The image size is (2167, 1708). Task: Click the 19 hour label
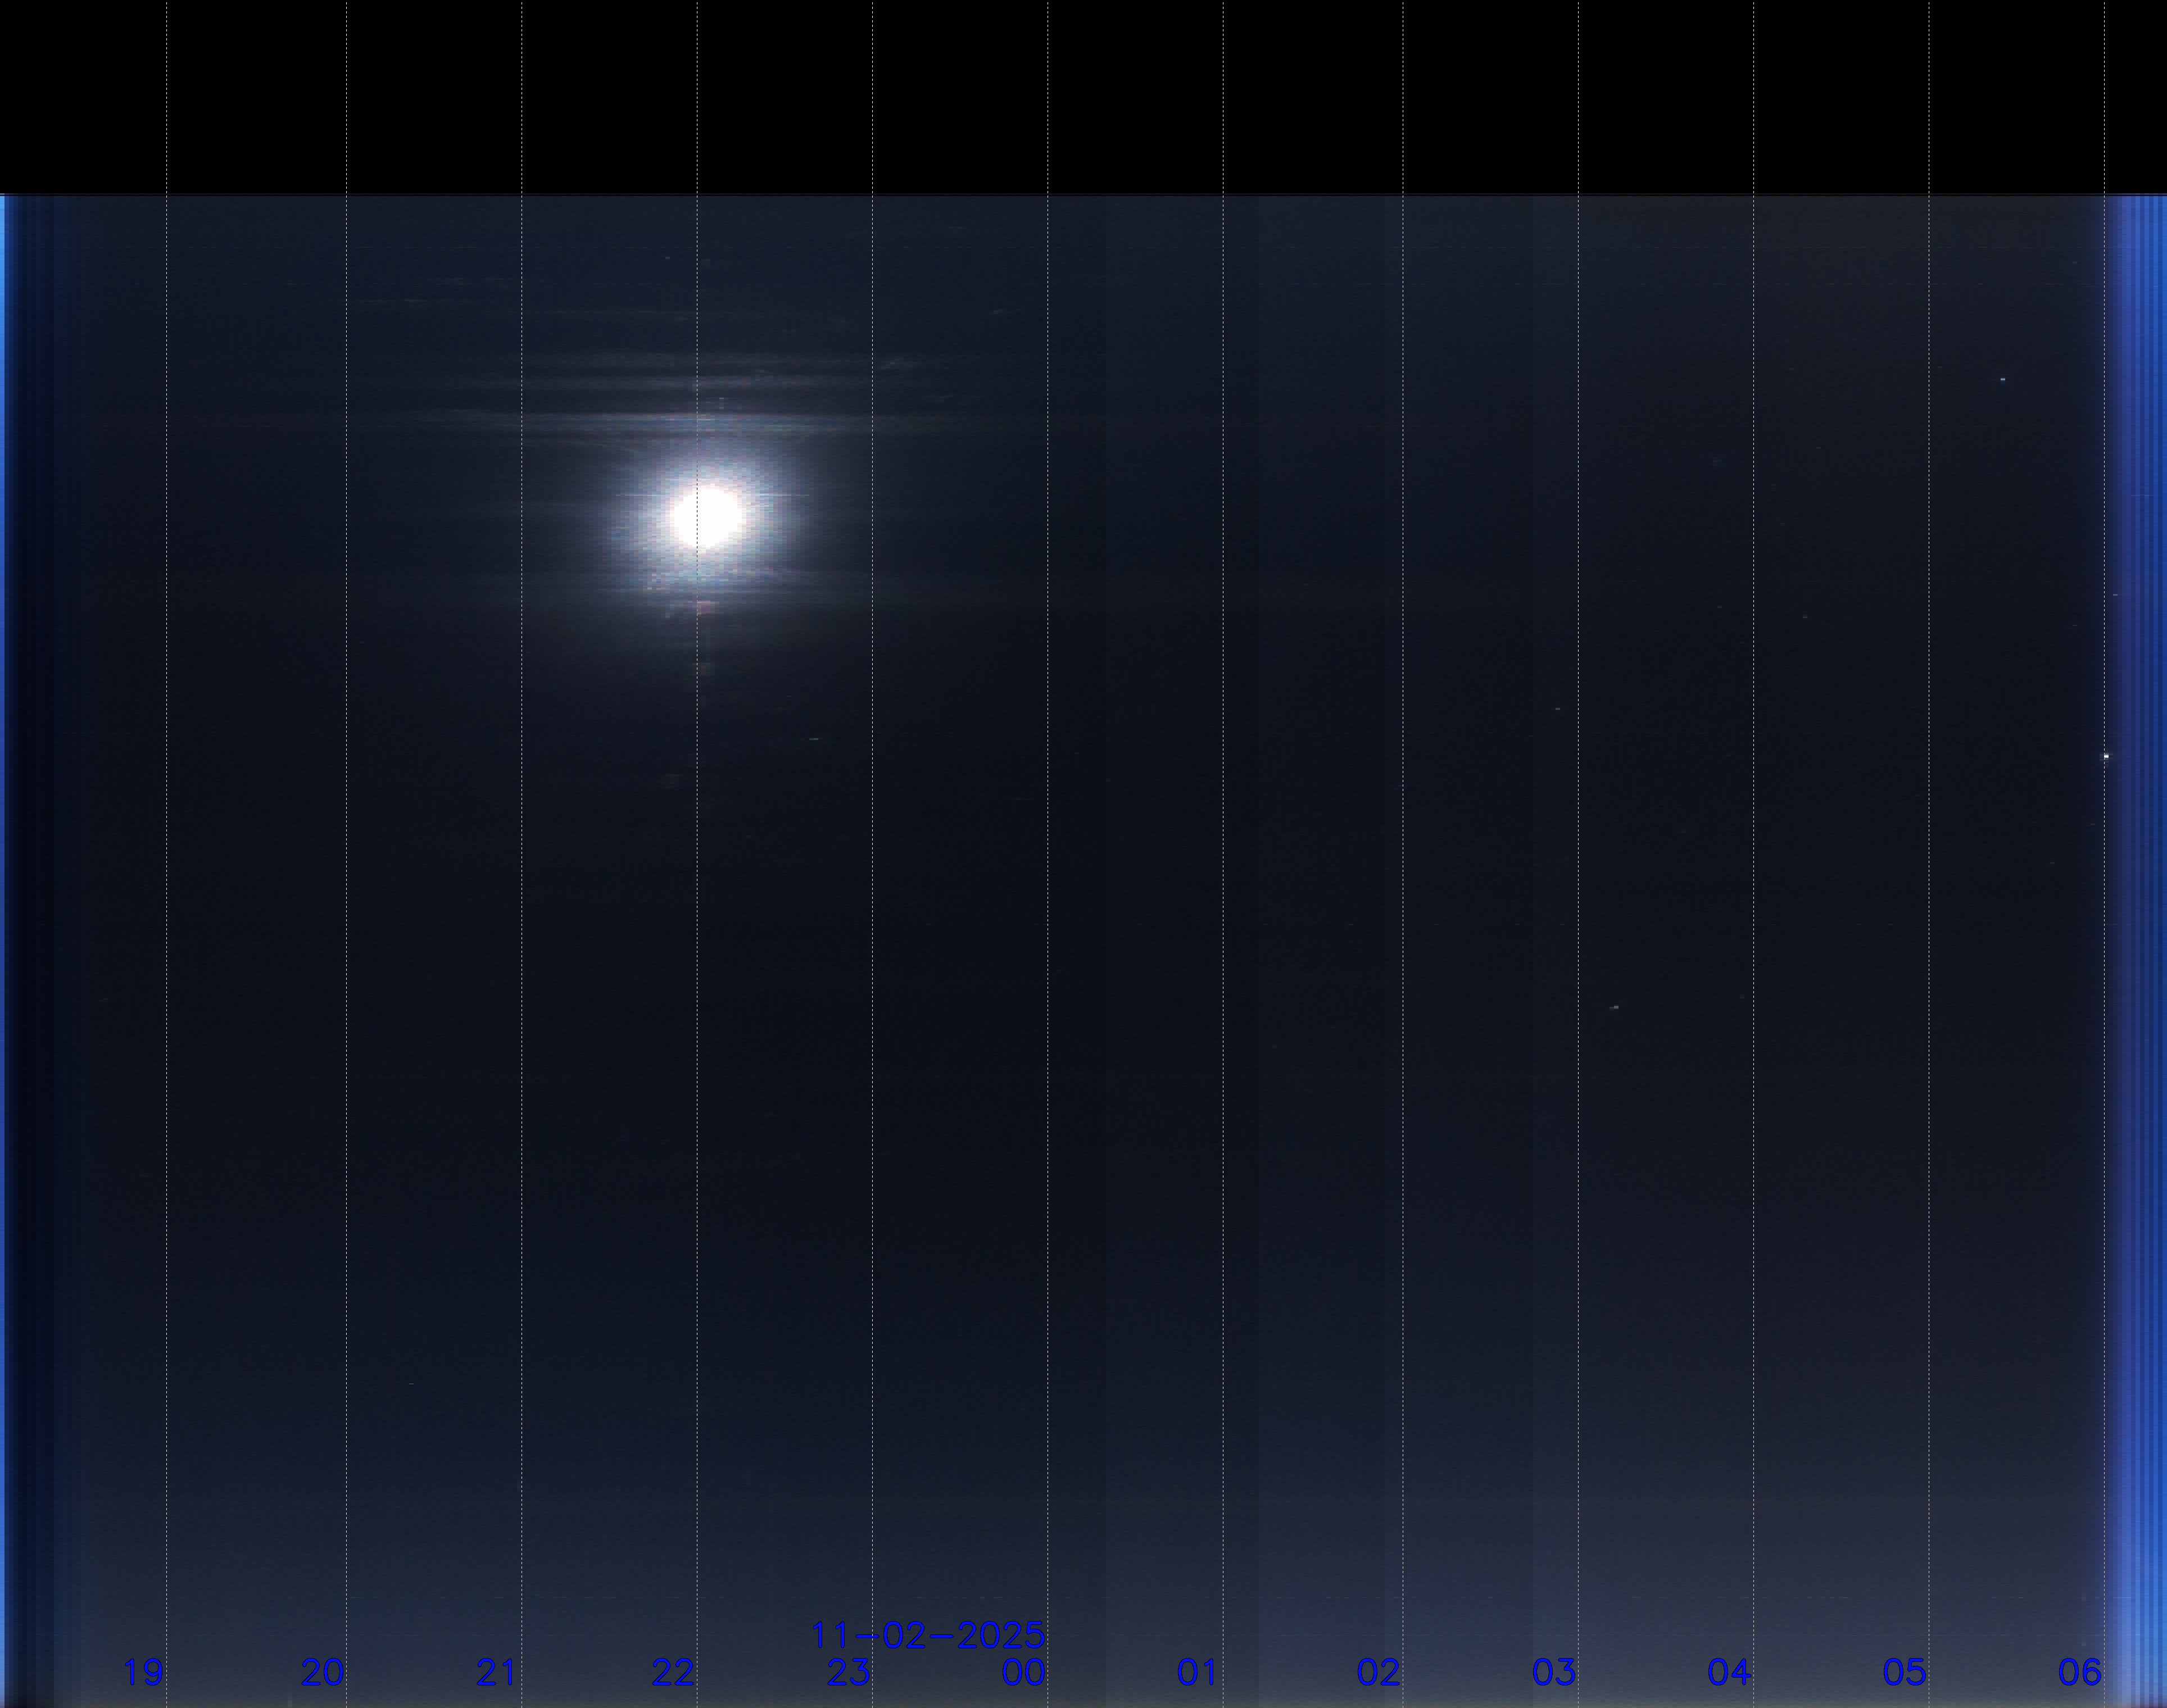pyautogui.click(x=143, y=1672)
